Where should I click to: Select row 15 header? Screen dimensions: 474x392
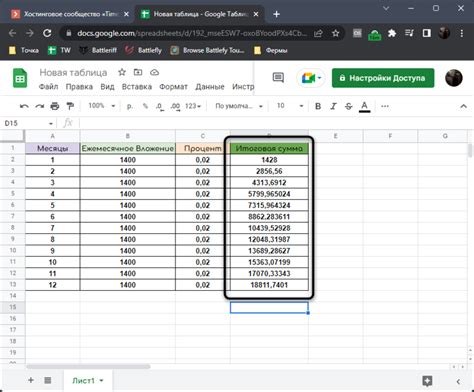click(x=13, y=307)
